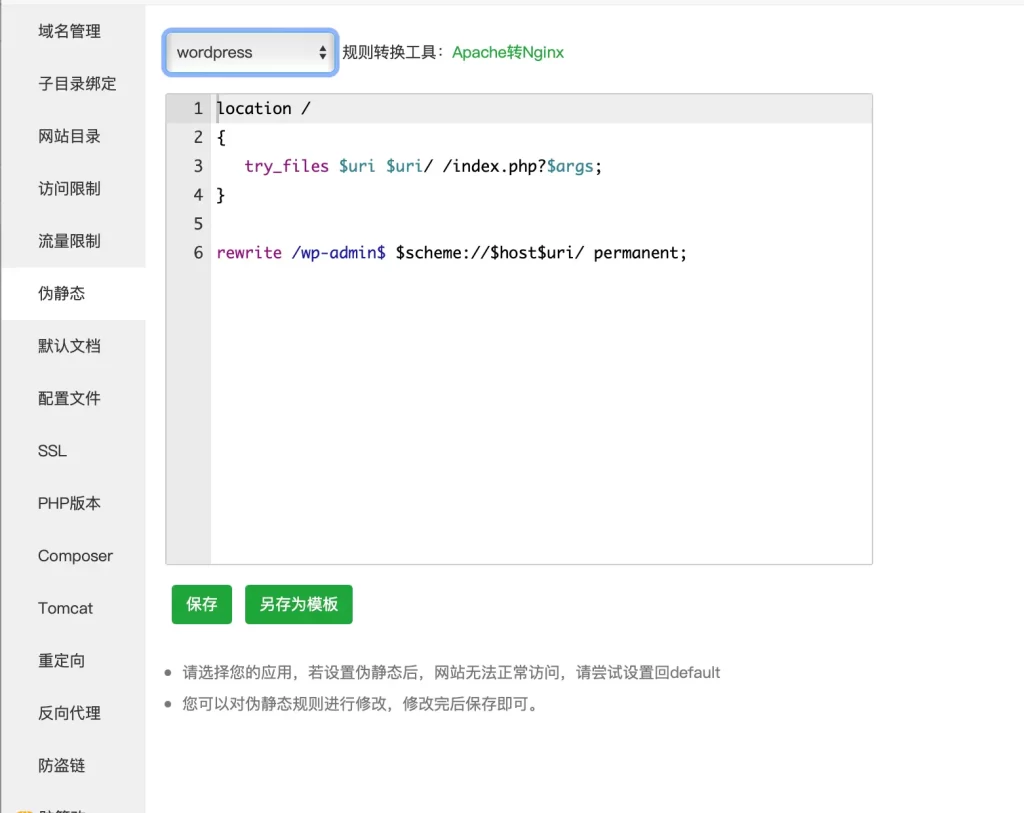Click the hint '您可以对伪静态规则进行修改'
1024x813 pixels.
pos(360,704)
